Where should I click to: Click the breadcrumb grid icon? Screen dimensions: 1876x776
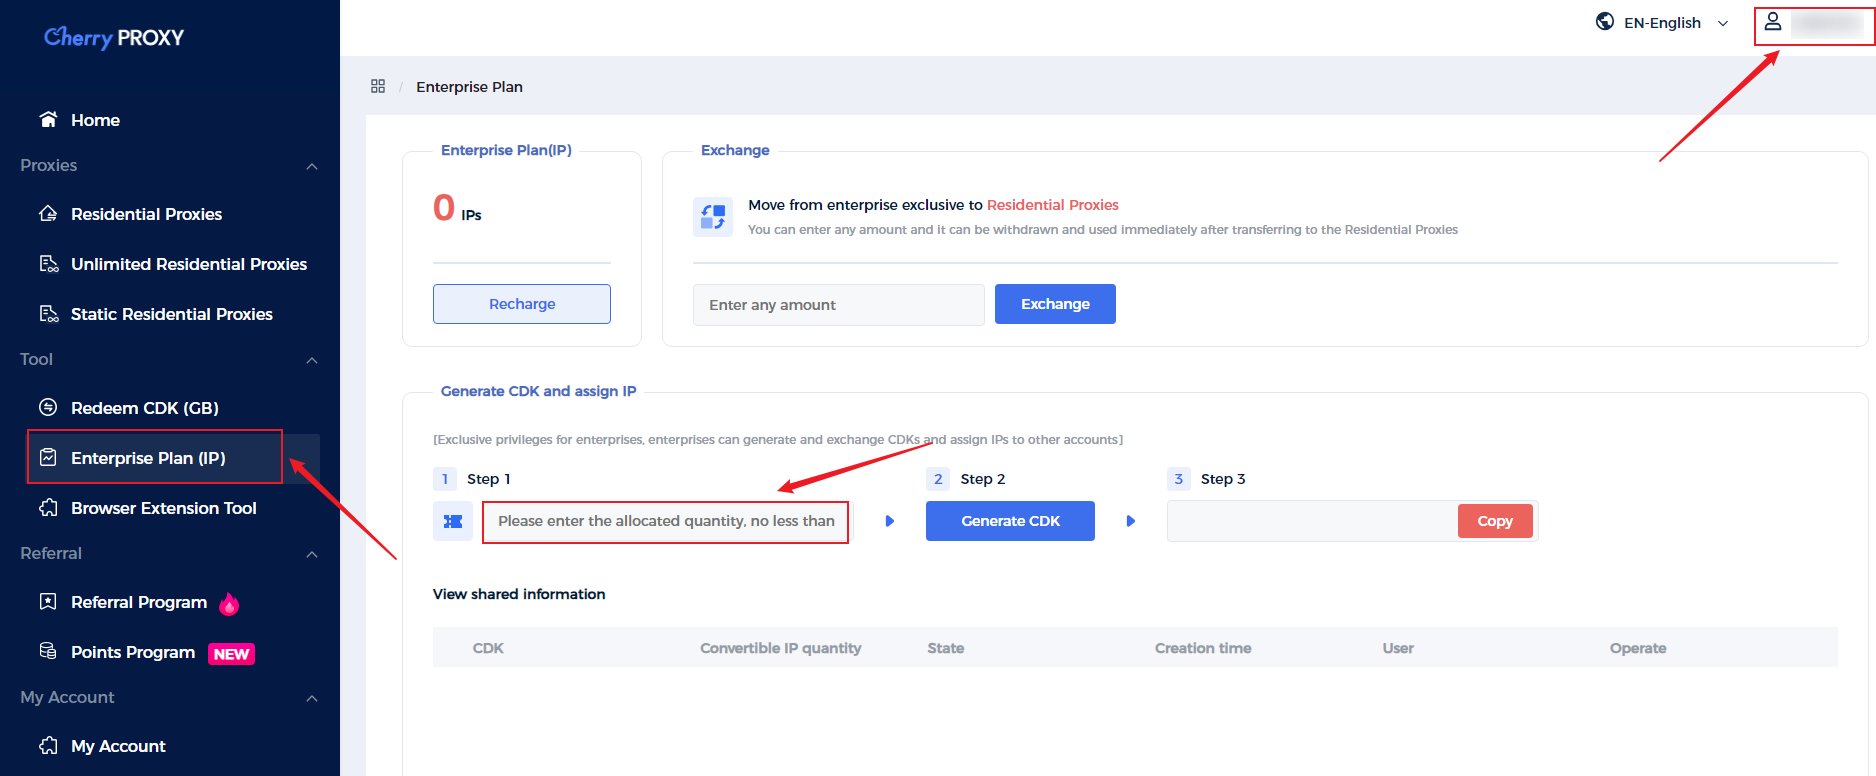tap(378, 87)
